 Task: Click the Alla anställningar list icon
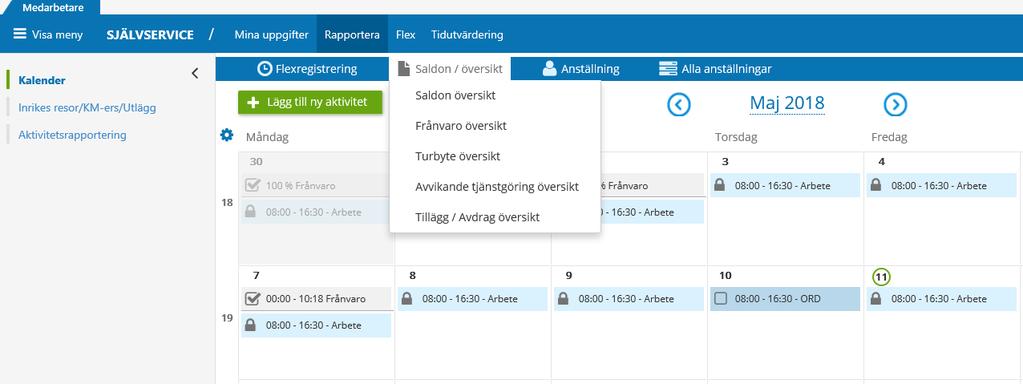click(x=667, y=68)
